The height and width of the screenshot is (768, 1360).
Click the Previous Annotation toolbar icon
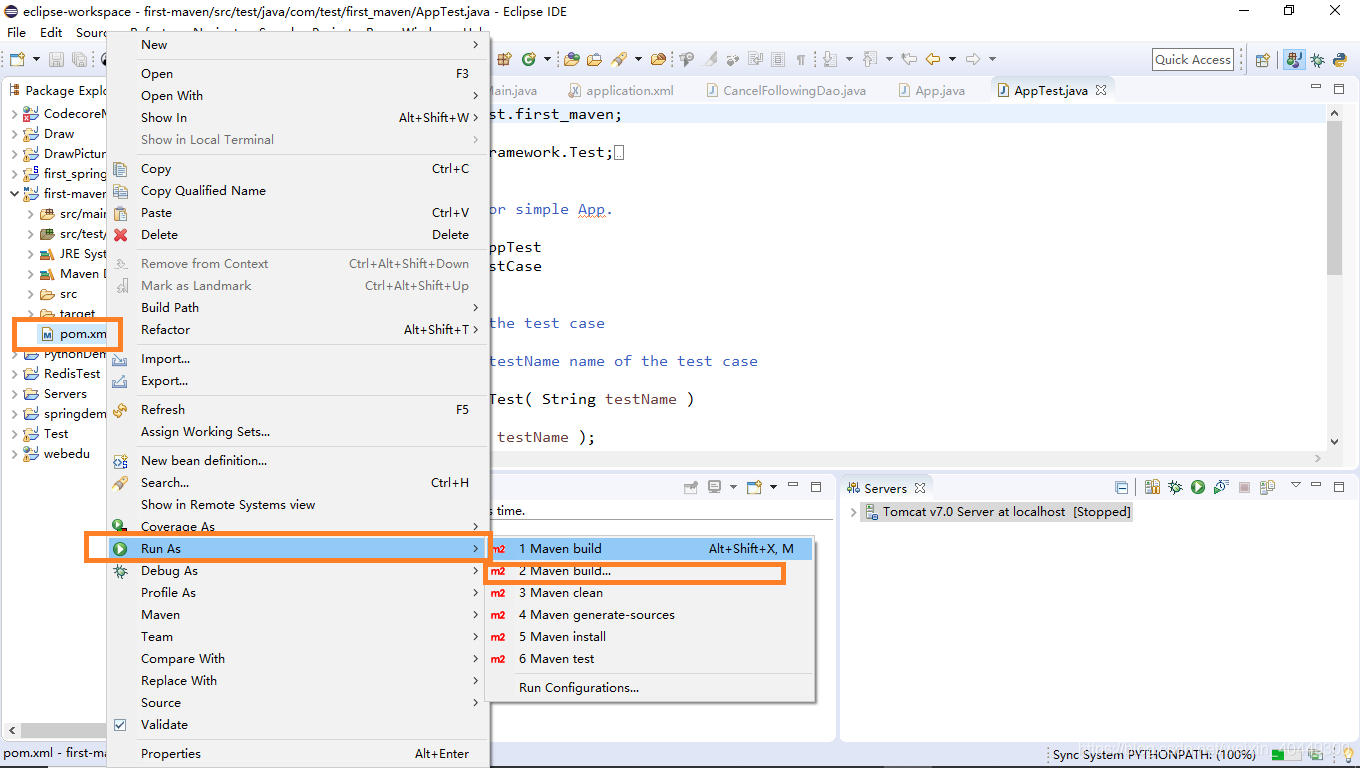(x=869, y=59)
